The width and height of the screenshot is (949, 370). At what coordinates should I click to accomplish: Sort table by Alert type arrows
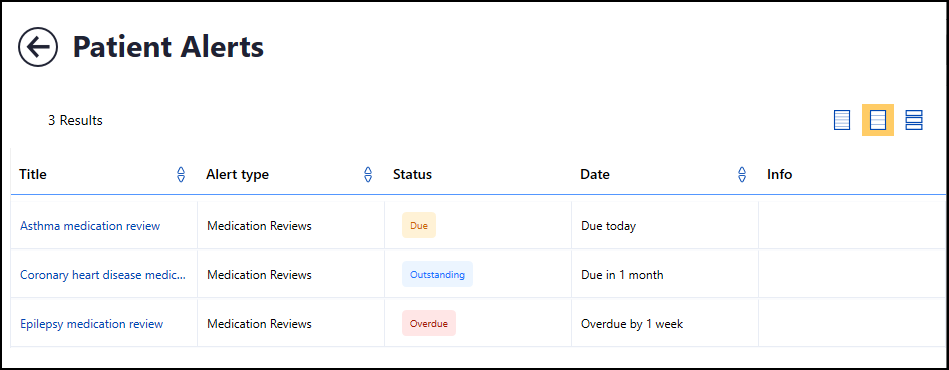pos(367,175)
